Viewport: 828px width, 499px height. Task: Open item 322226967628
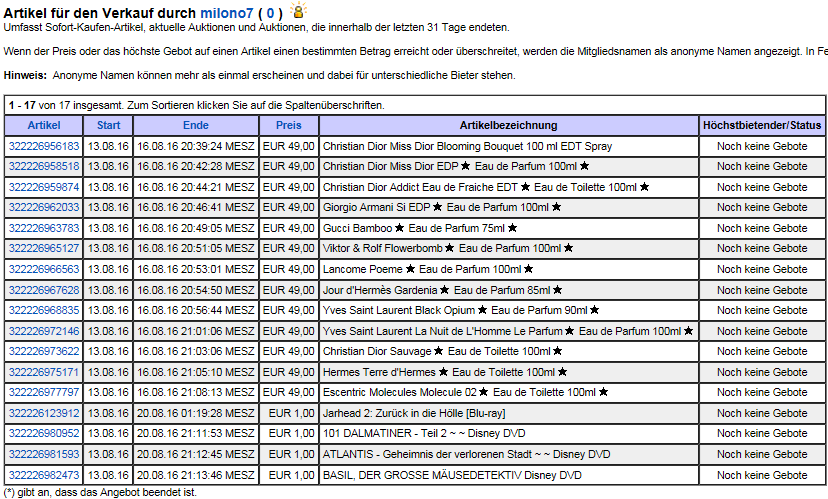point(44,290)
